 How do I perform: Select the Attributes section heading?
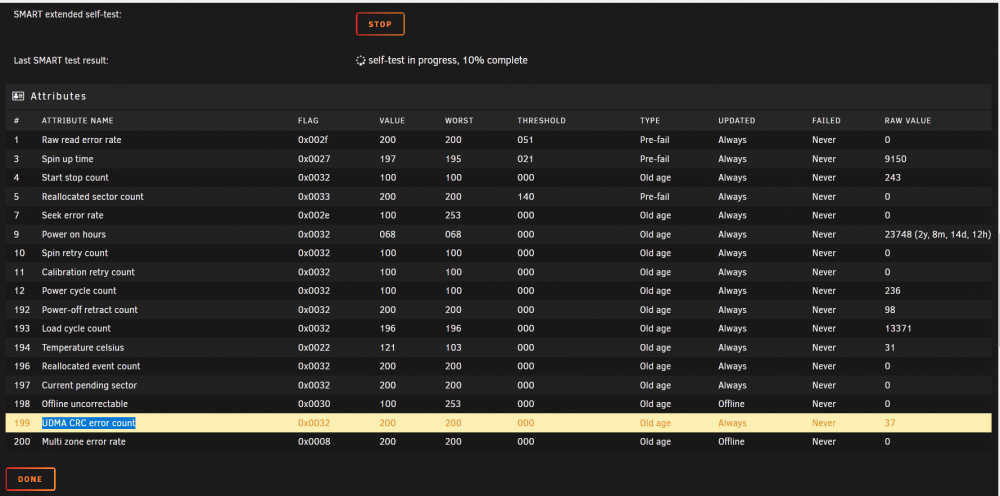58,96
